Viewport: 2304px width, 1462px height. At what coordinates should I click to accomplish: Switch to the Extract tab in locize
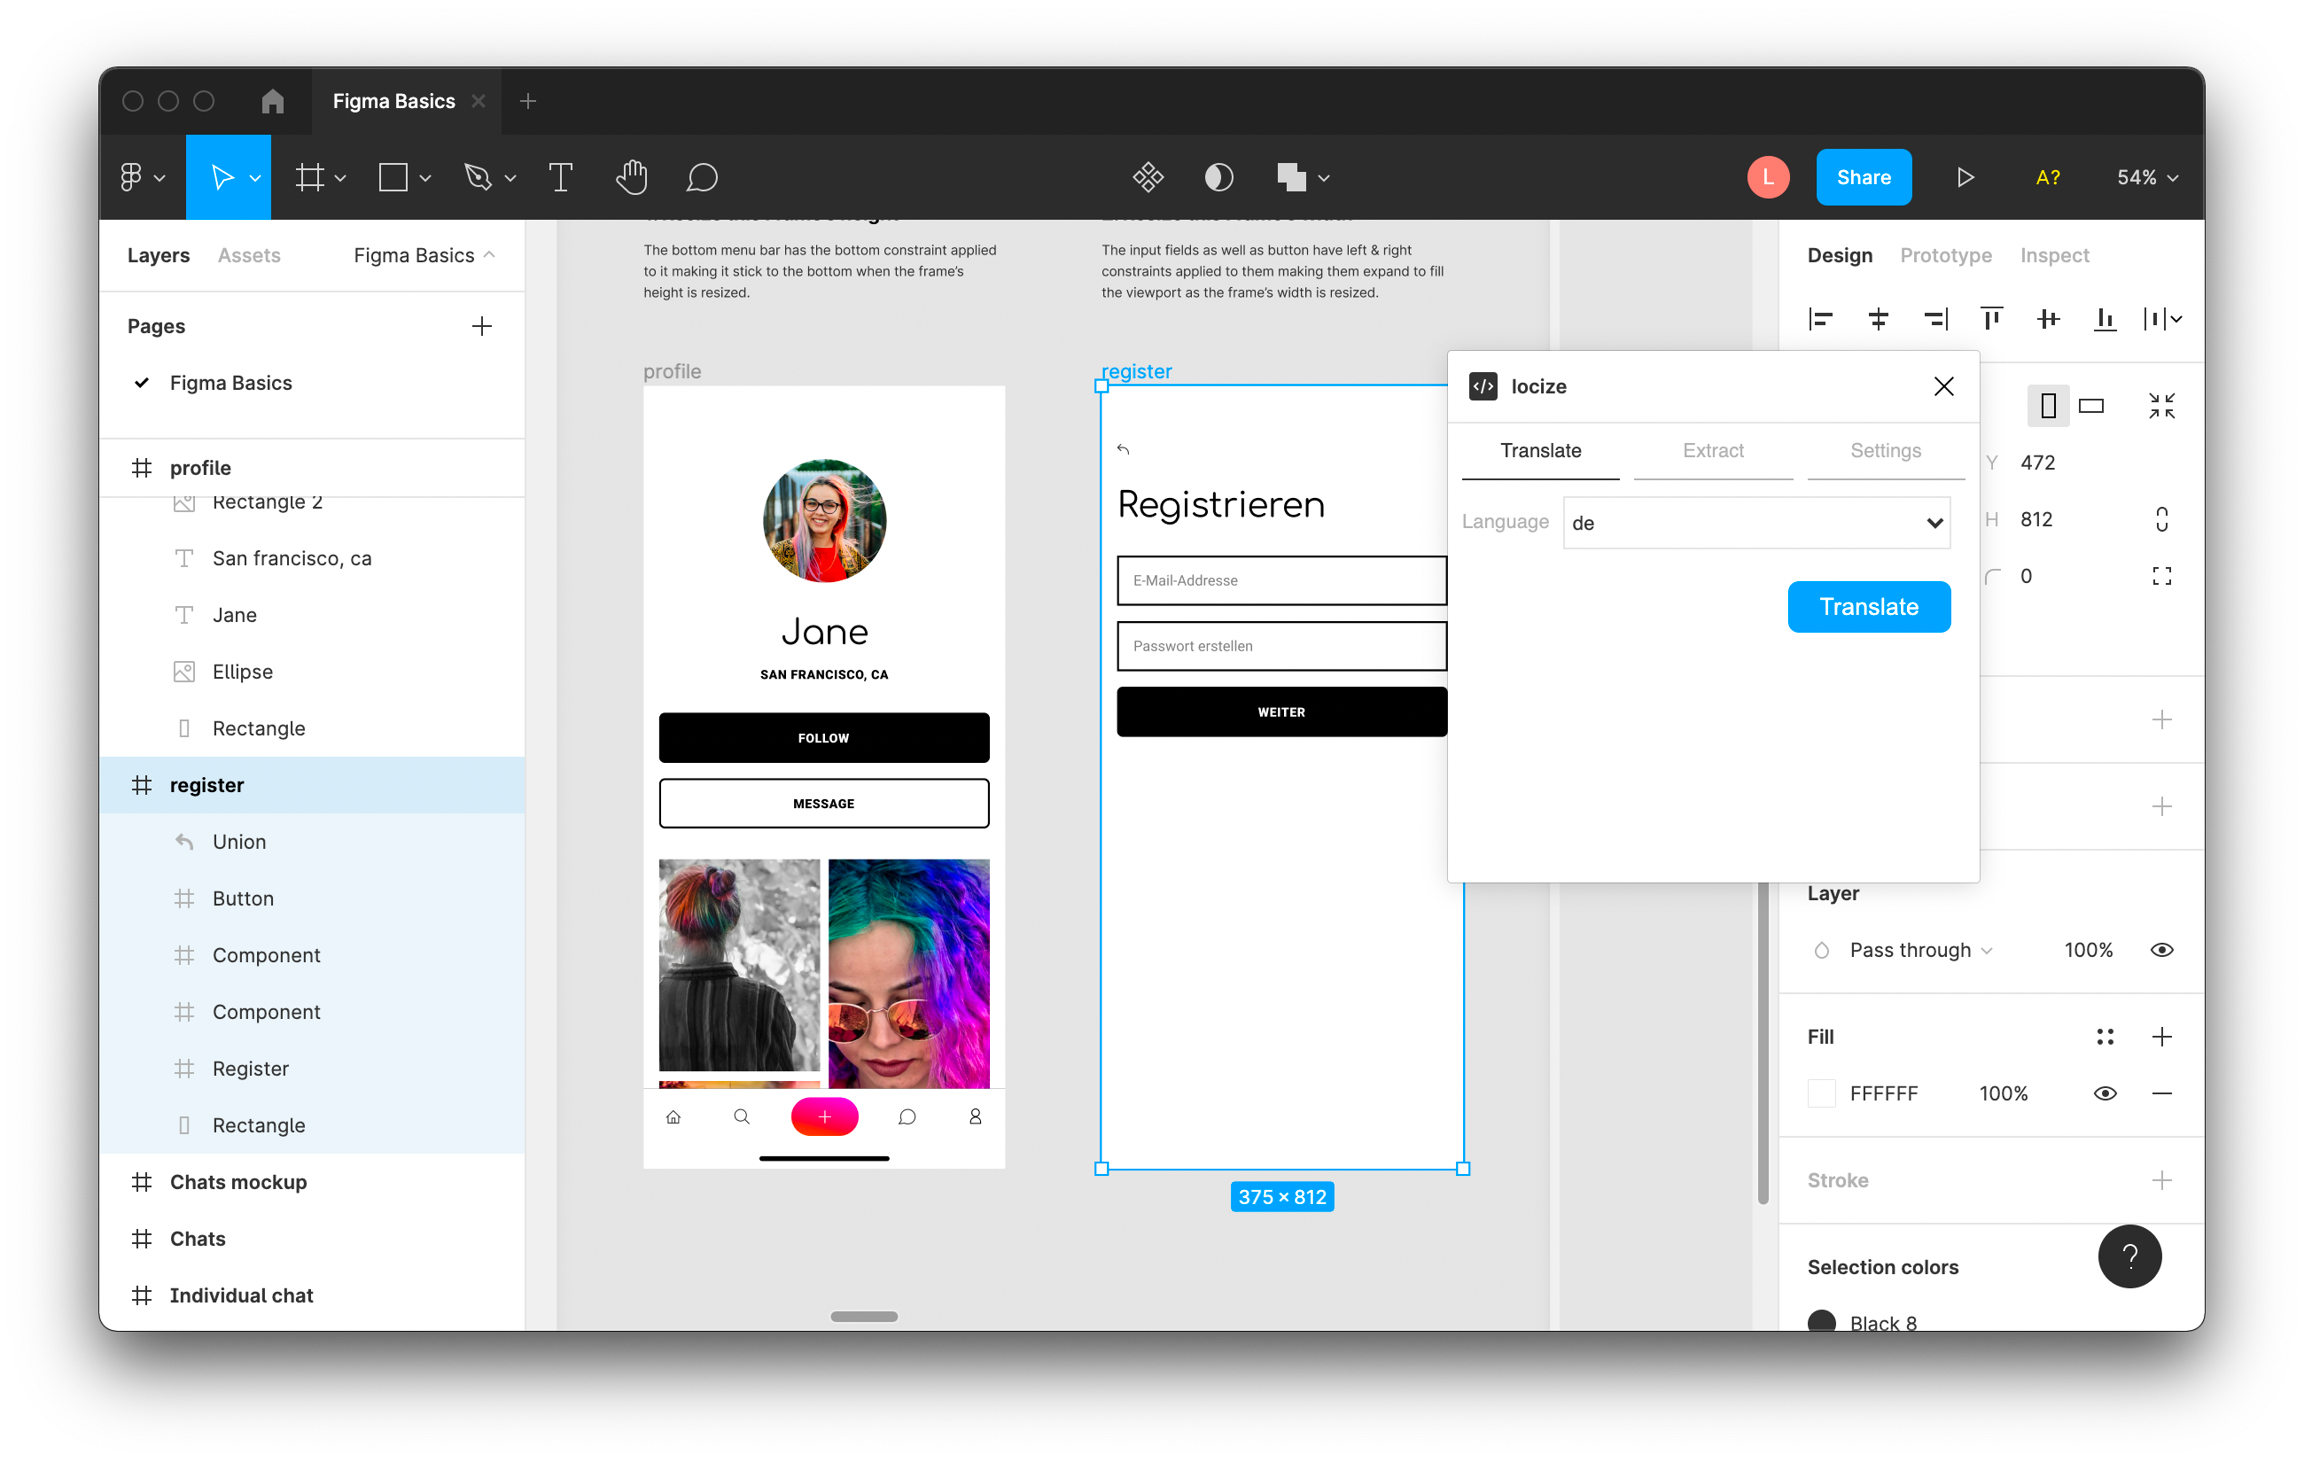tap(1712, 451)
